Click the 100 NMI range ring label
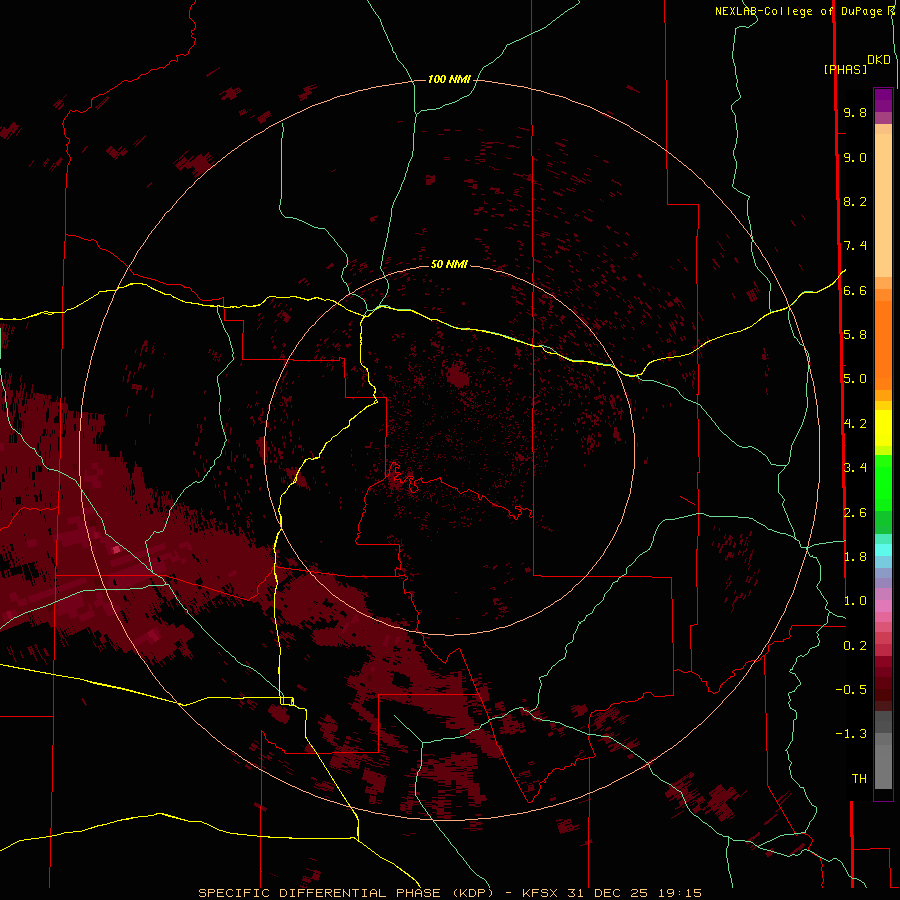Viewport: 900px width, 900px height. point(449,79)
